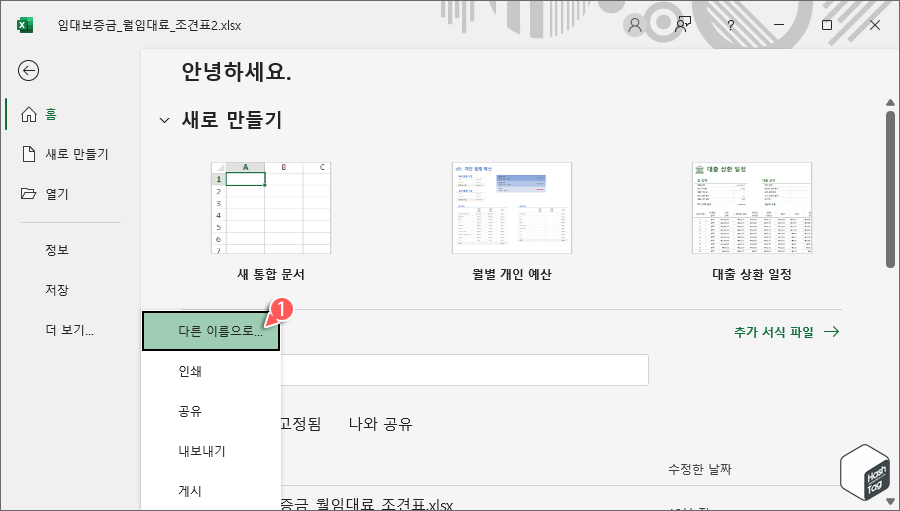
Task: Click the scroll down arrow
Action: click(x=890, y=502)
